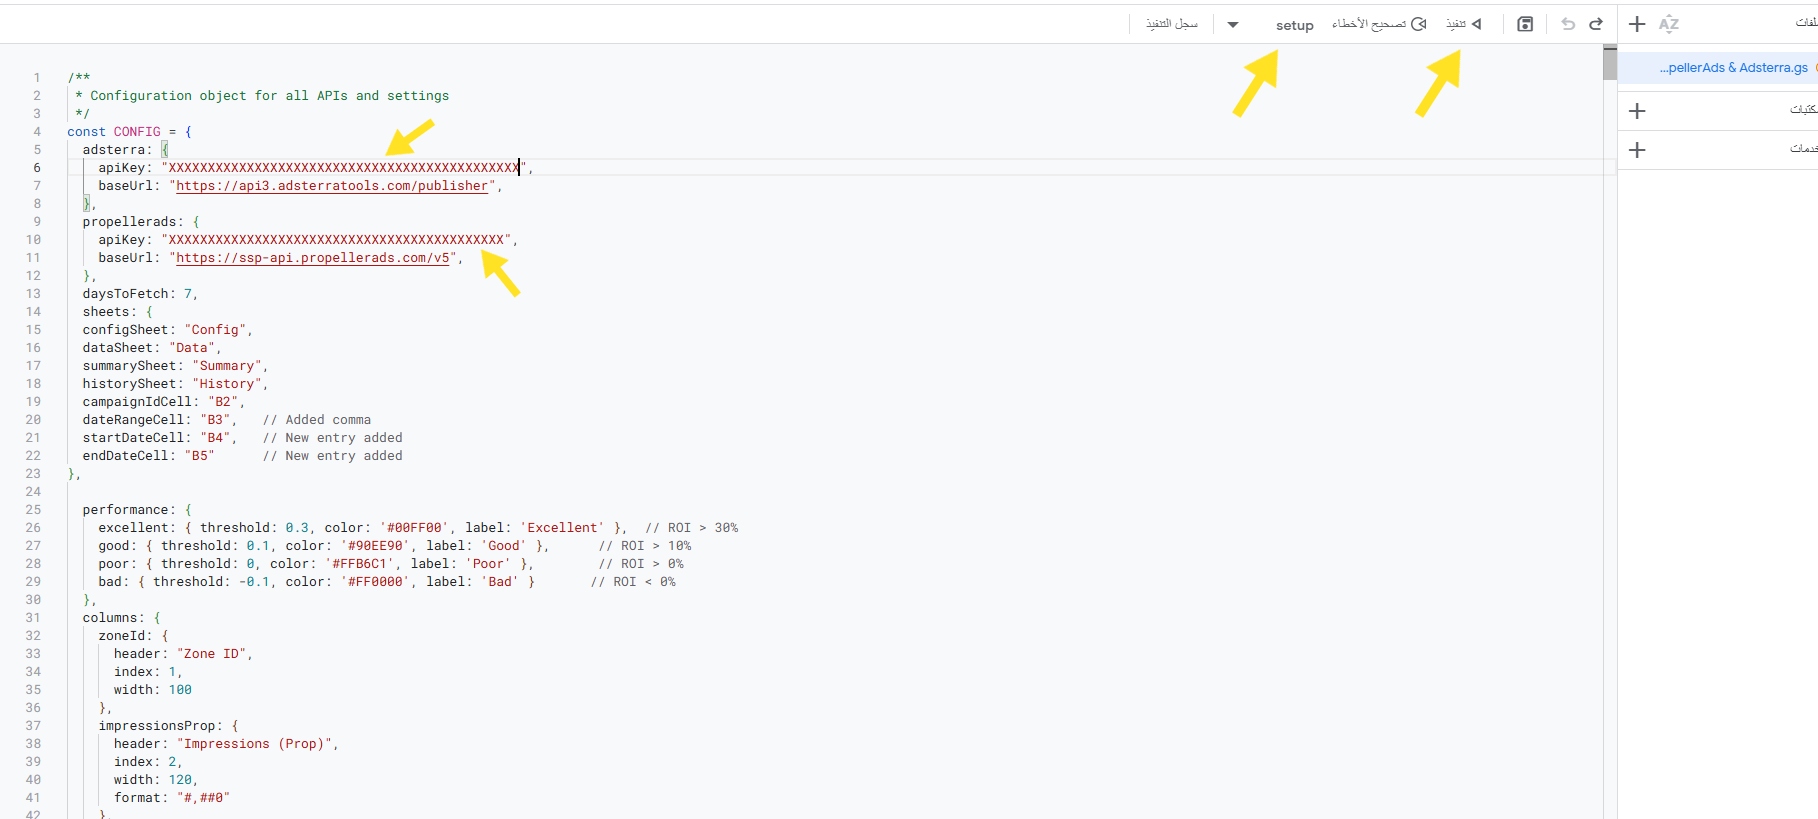The height and width of the screenshot is (819, 1818).
Task: Save the project with the disk icon
Action: tap(1525, 24)
